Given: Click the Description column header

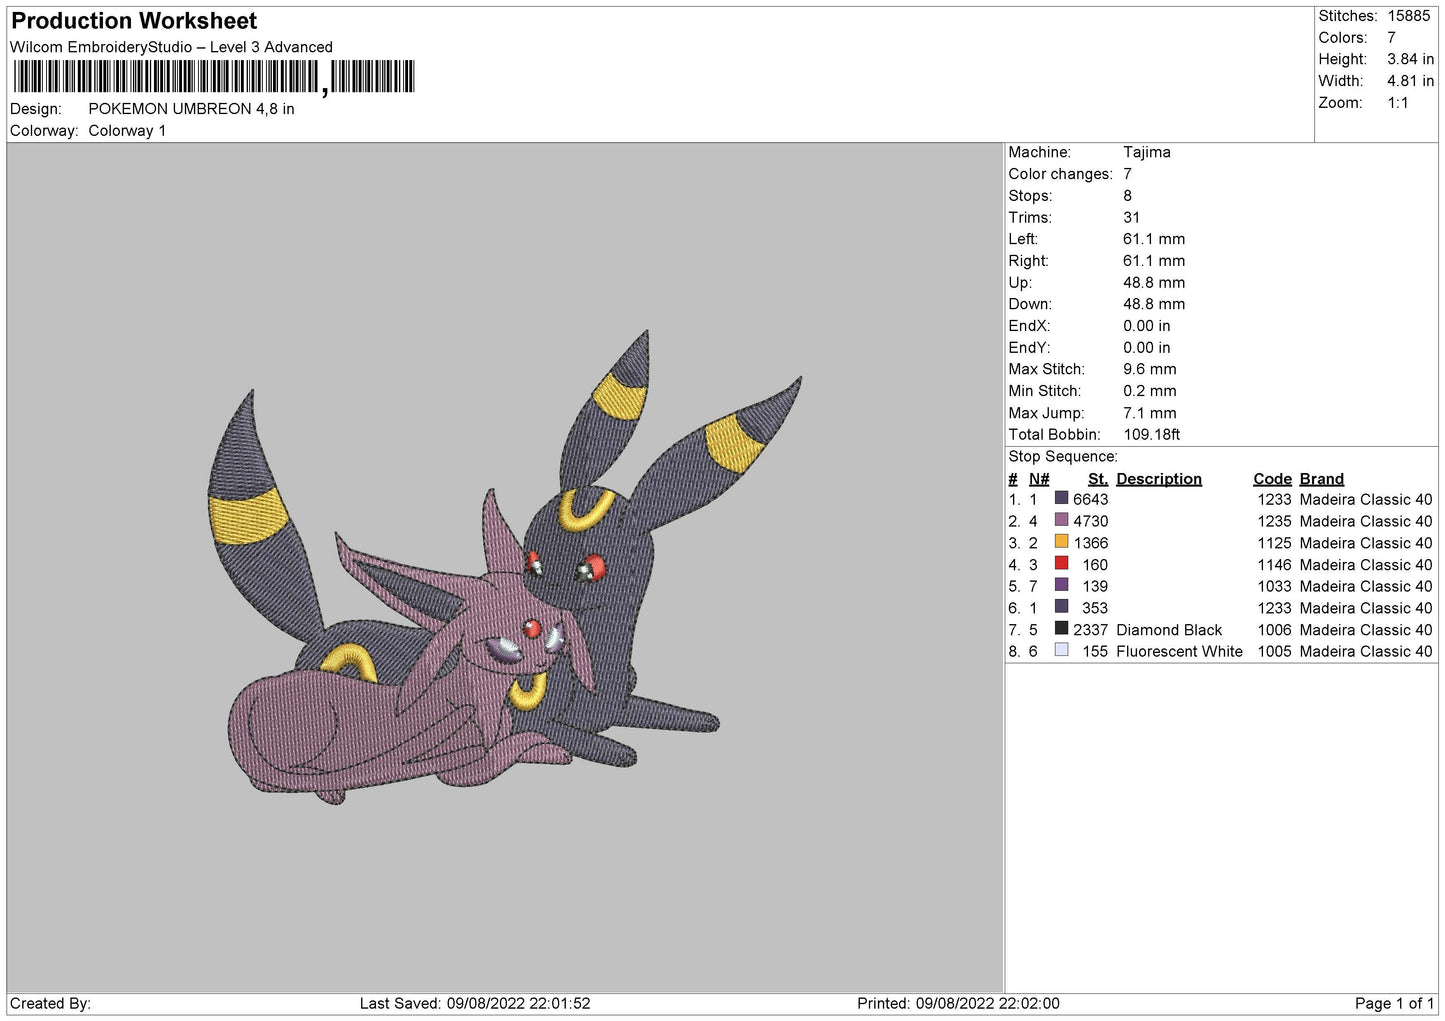Looking at the screenshot, I should pos(1159,479).
